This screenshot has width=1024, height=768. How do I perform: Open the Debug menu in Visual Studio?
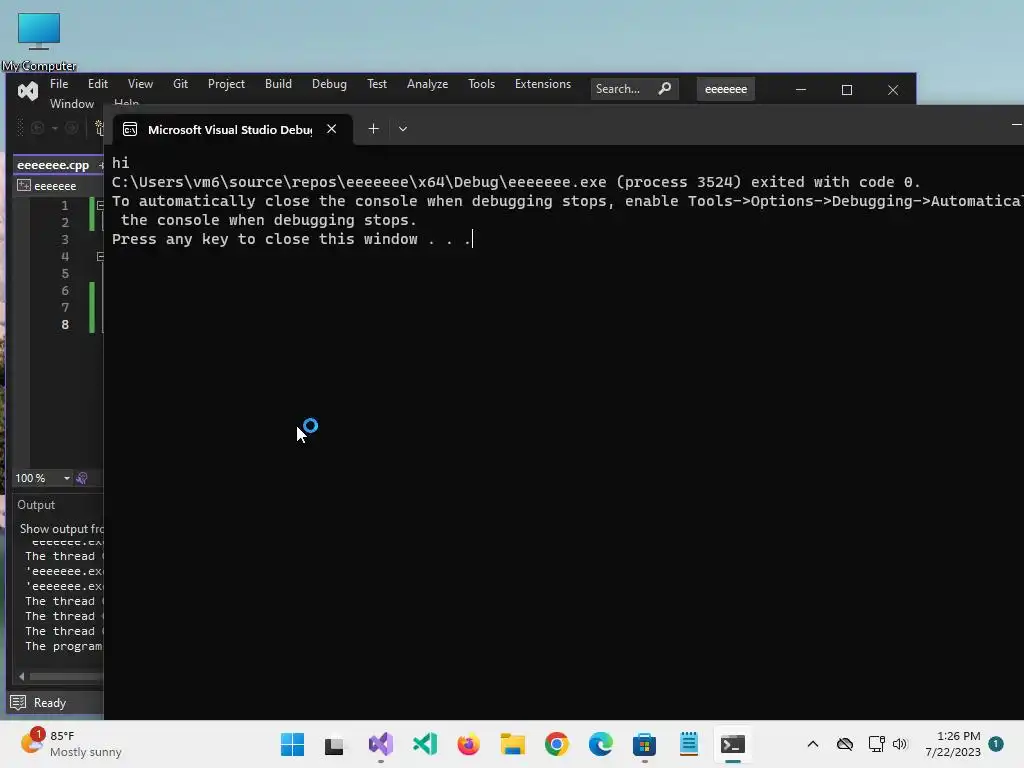point(329,84)
